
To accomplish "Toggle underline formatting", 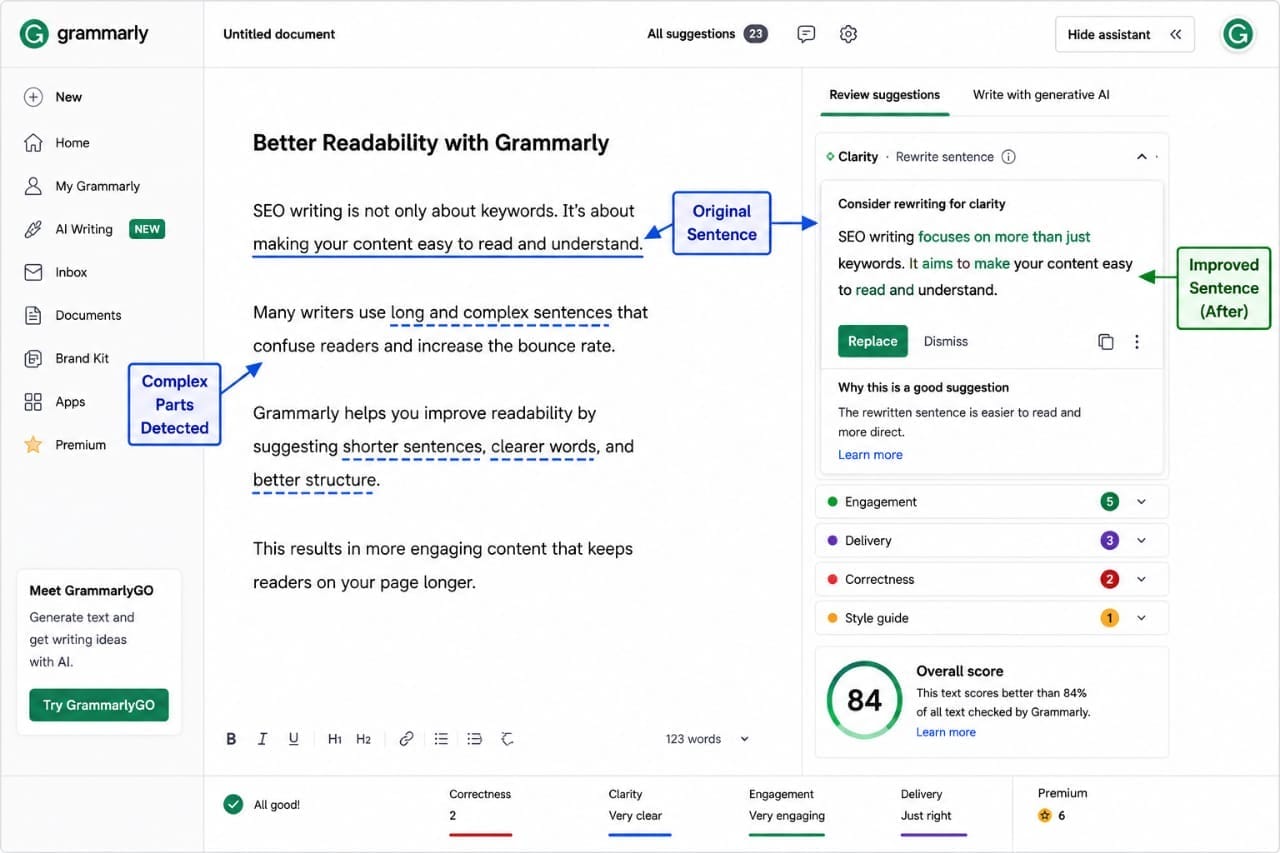I will pyautogui.click(x=293, y=739).
